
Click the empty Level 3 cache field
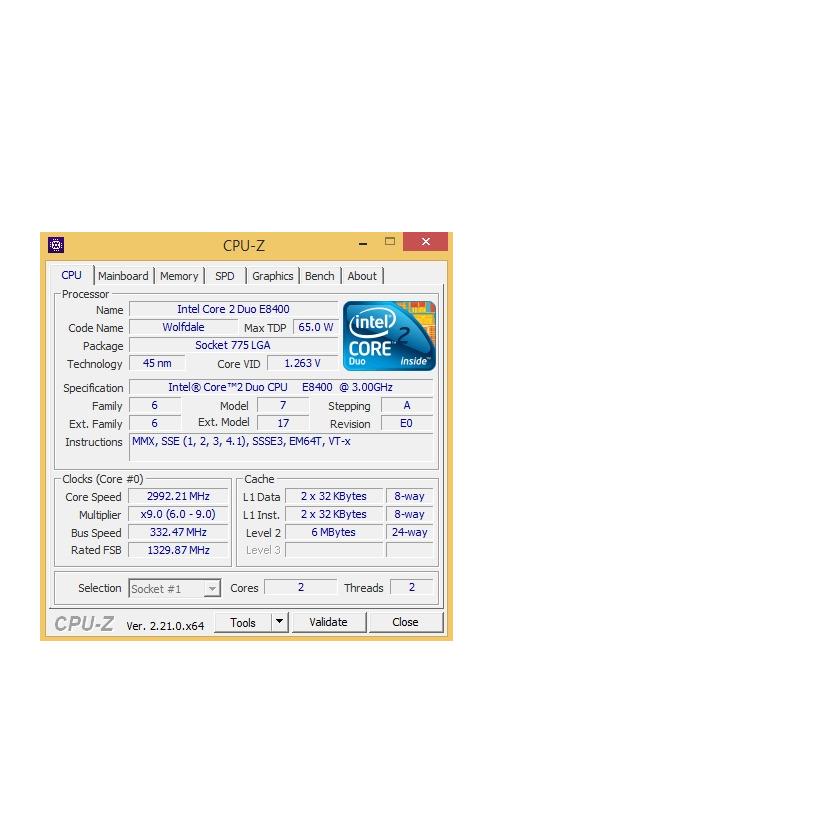pyautogui.click(x=334, y=550)
